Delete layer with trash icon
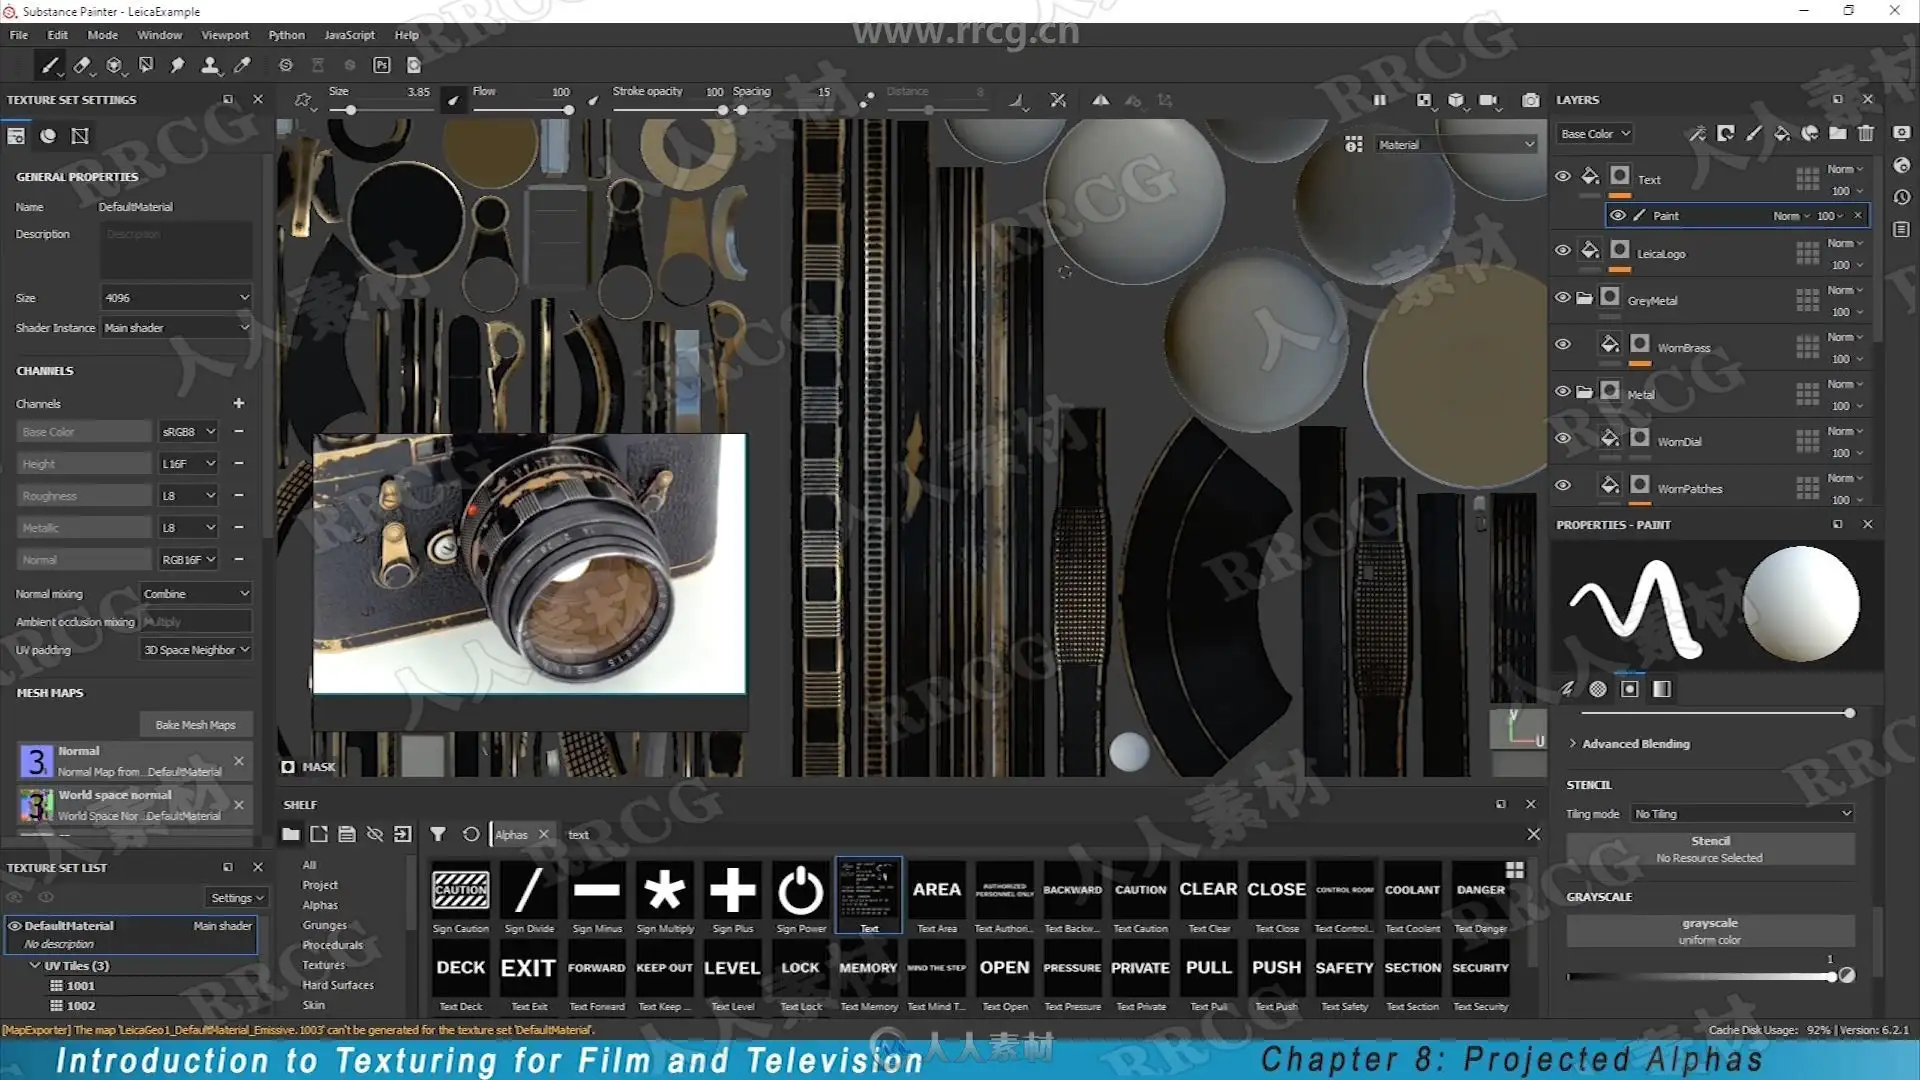 coord(1866,133)
